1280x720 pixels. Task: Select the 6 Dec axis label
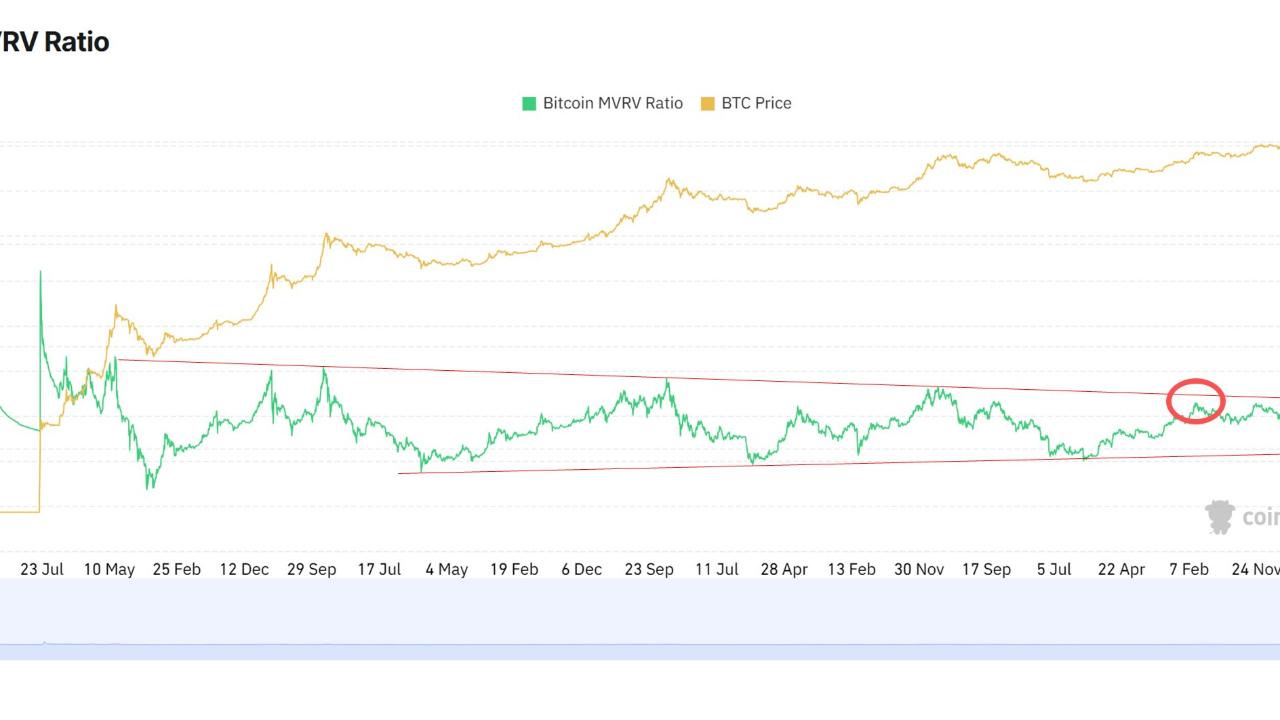click(581, 569)
